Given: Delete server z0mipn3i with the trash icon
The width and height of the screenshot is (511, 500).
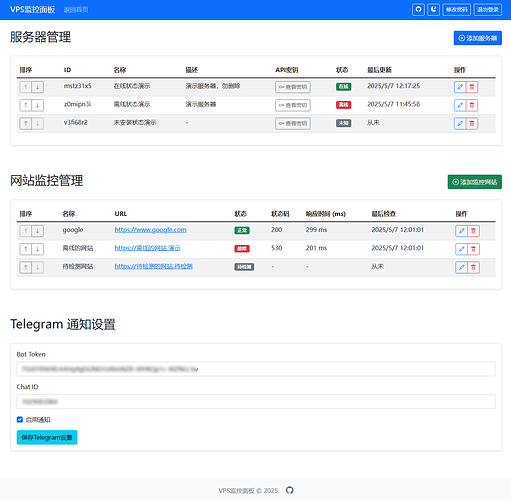Looking at the screenshot, I should coord(472,105).
